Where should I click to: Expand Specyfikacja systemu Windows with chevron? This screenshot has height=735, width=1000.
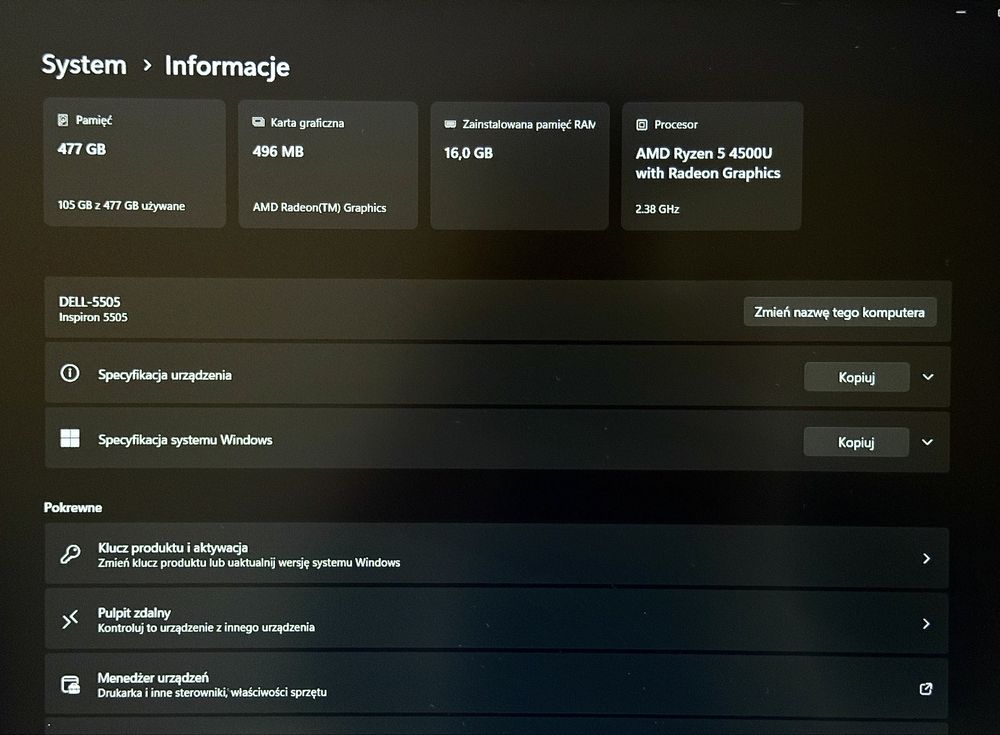pos(927,442)
